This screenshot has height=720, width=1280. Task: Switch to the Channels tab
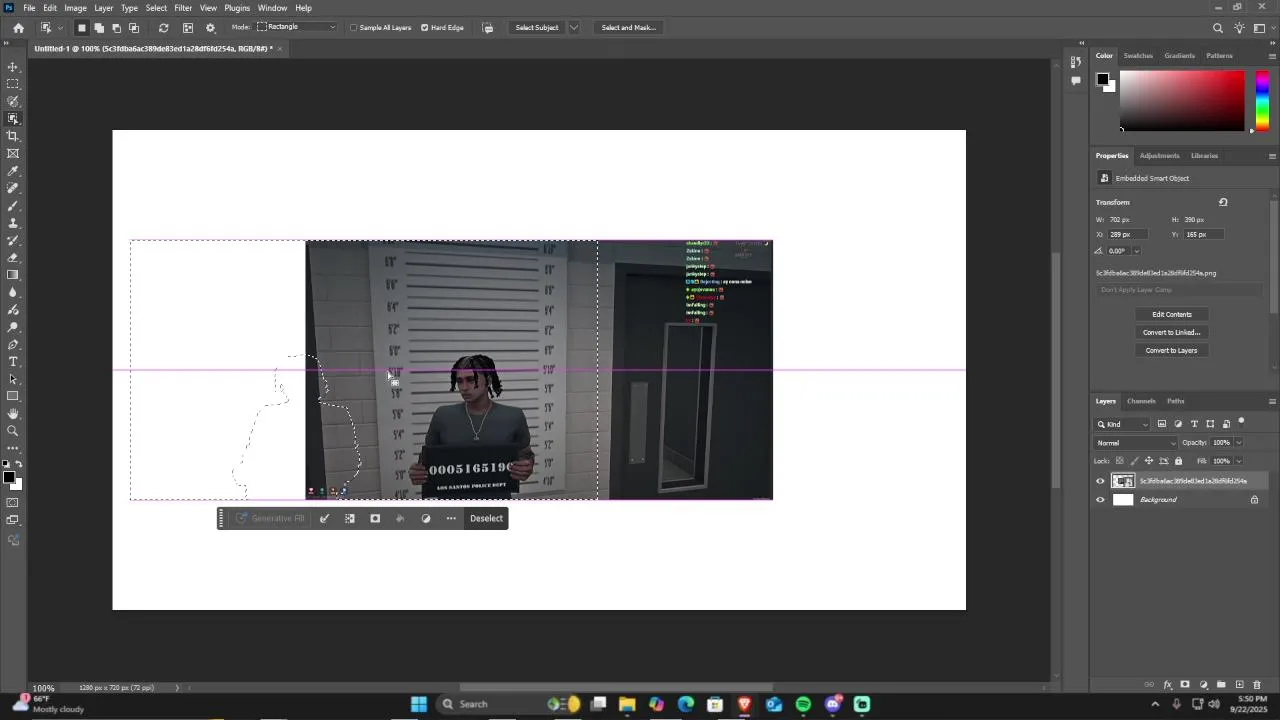pyautogui.click(x=1141, y=401)
